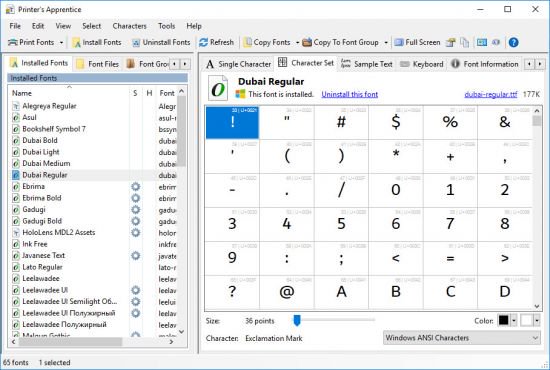This screenshot has height=370, width=550.
Task: Select the @ character cell
Action: tap(287, 292)
